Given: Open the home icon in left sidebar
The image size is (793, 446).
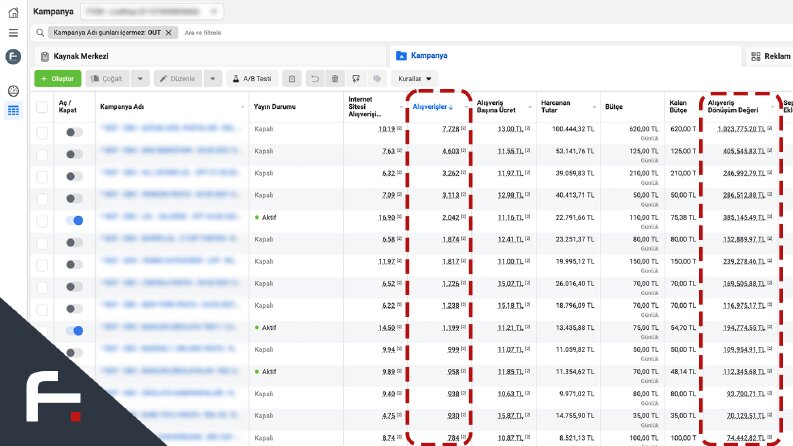Looking at the screenshot, I should 14,12.
